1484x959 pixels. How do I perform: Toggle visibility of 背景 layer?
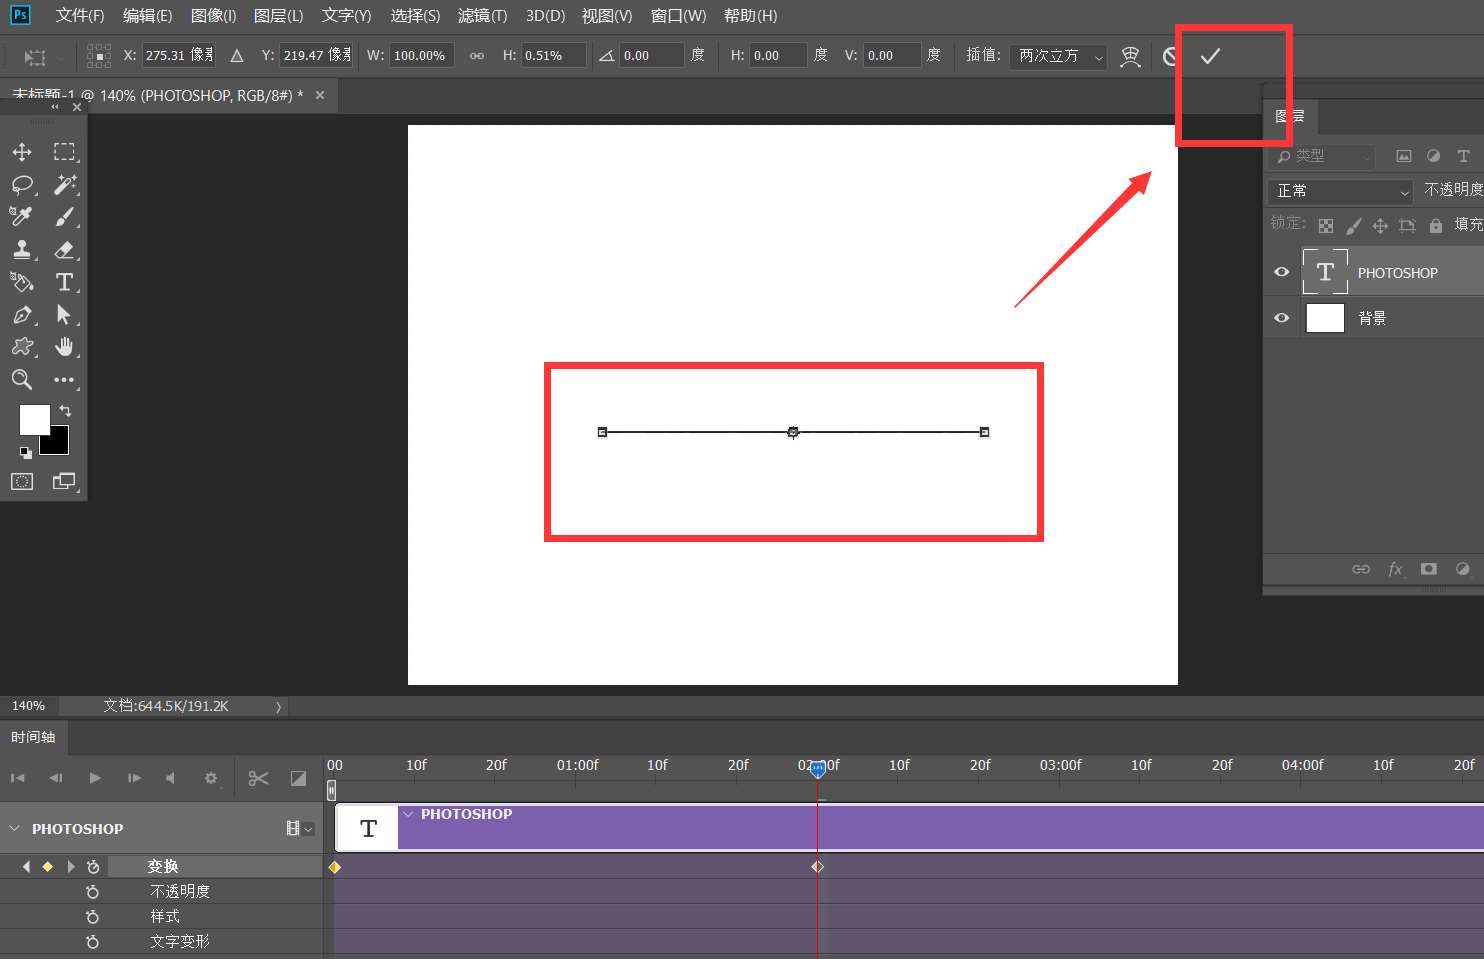(x=1281, y=318)
